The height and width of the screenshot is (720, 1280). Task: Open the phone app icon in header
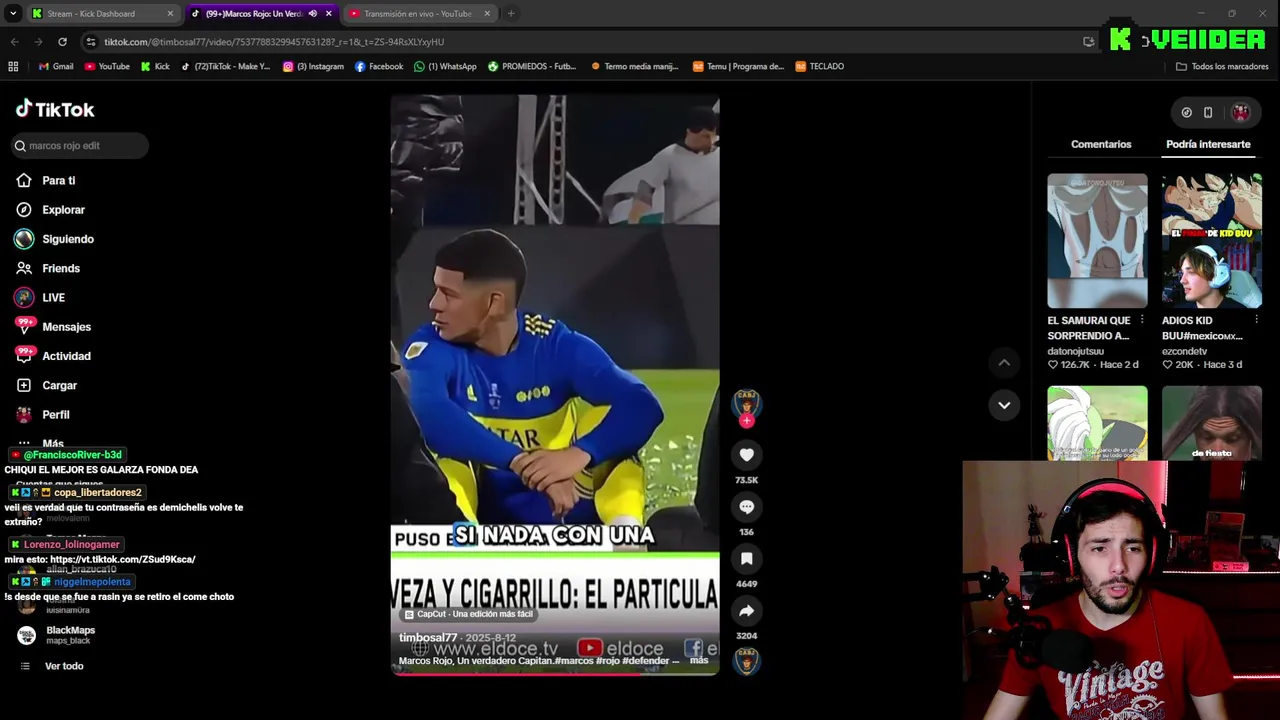[1208, 113]
